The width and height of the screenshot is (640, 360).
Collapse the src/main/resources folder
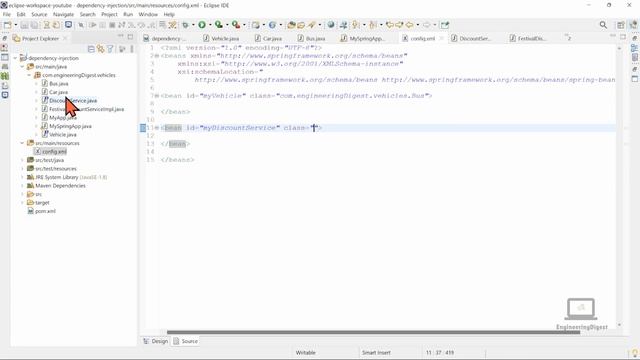click(x=22, y=143)
